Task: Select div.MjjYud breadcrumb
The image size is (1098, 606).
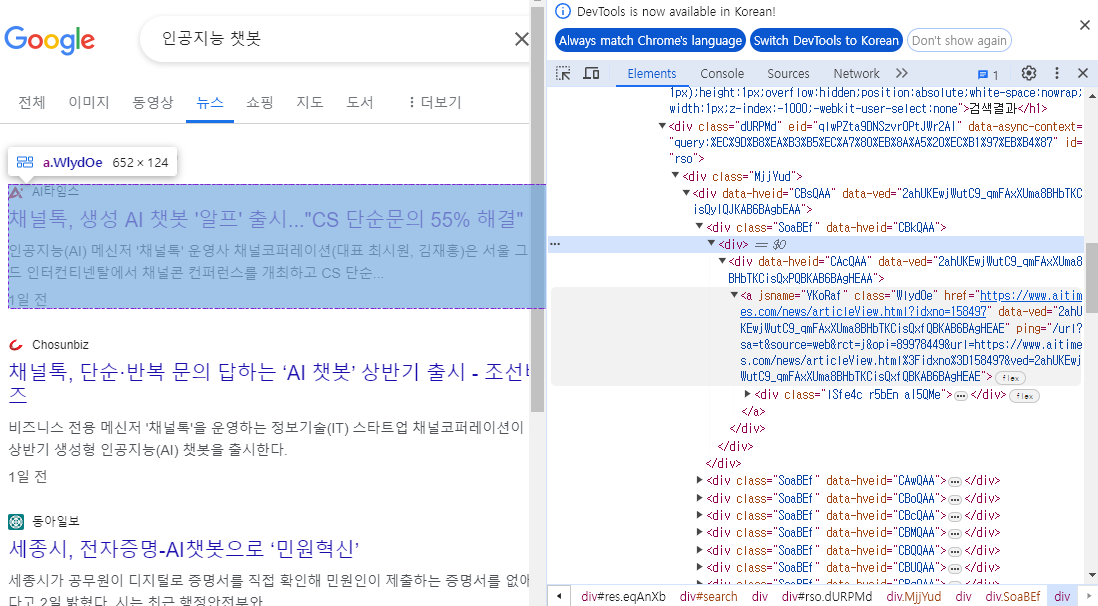Action: tap(914, 596)
